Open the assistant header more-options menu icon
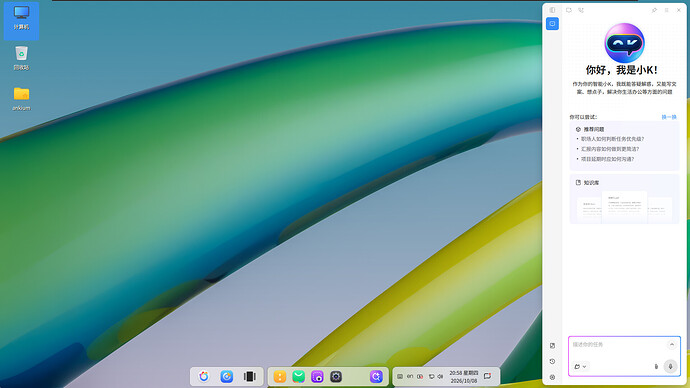 coord(666,10)
